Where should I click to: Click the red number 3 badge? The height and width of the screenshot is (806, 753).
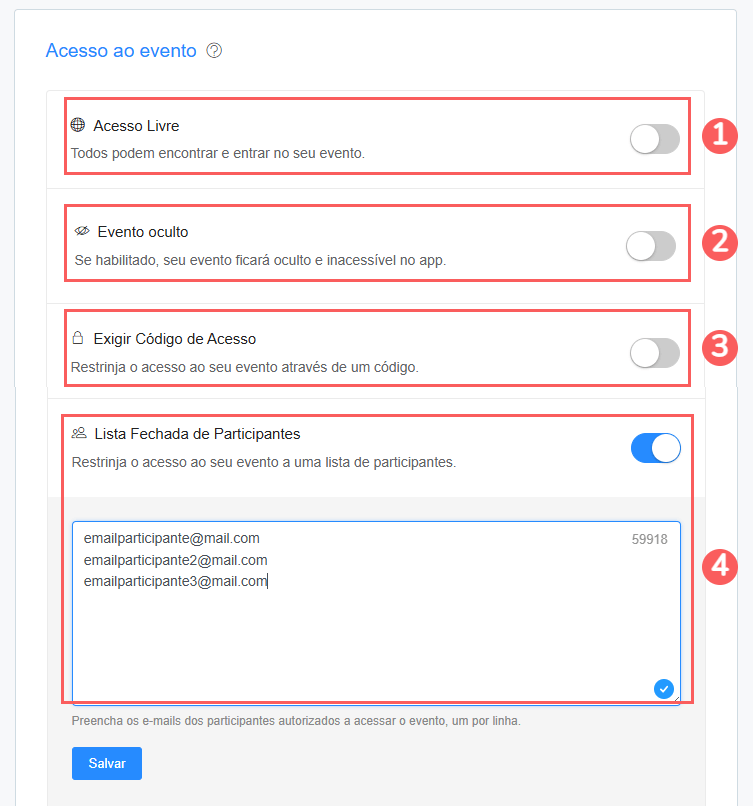coord(719,347)
